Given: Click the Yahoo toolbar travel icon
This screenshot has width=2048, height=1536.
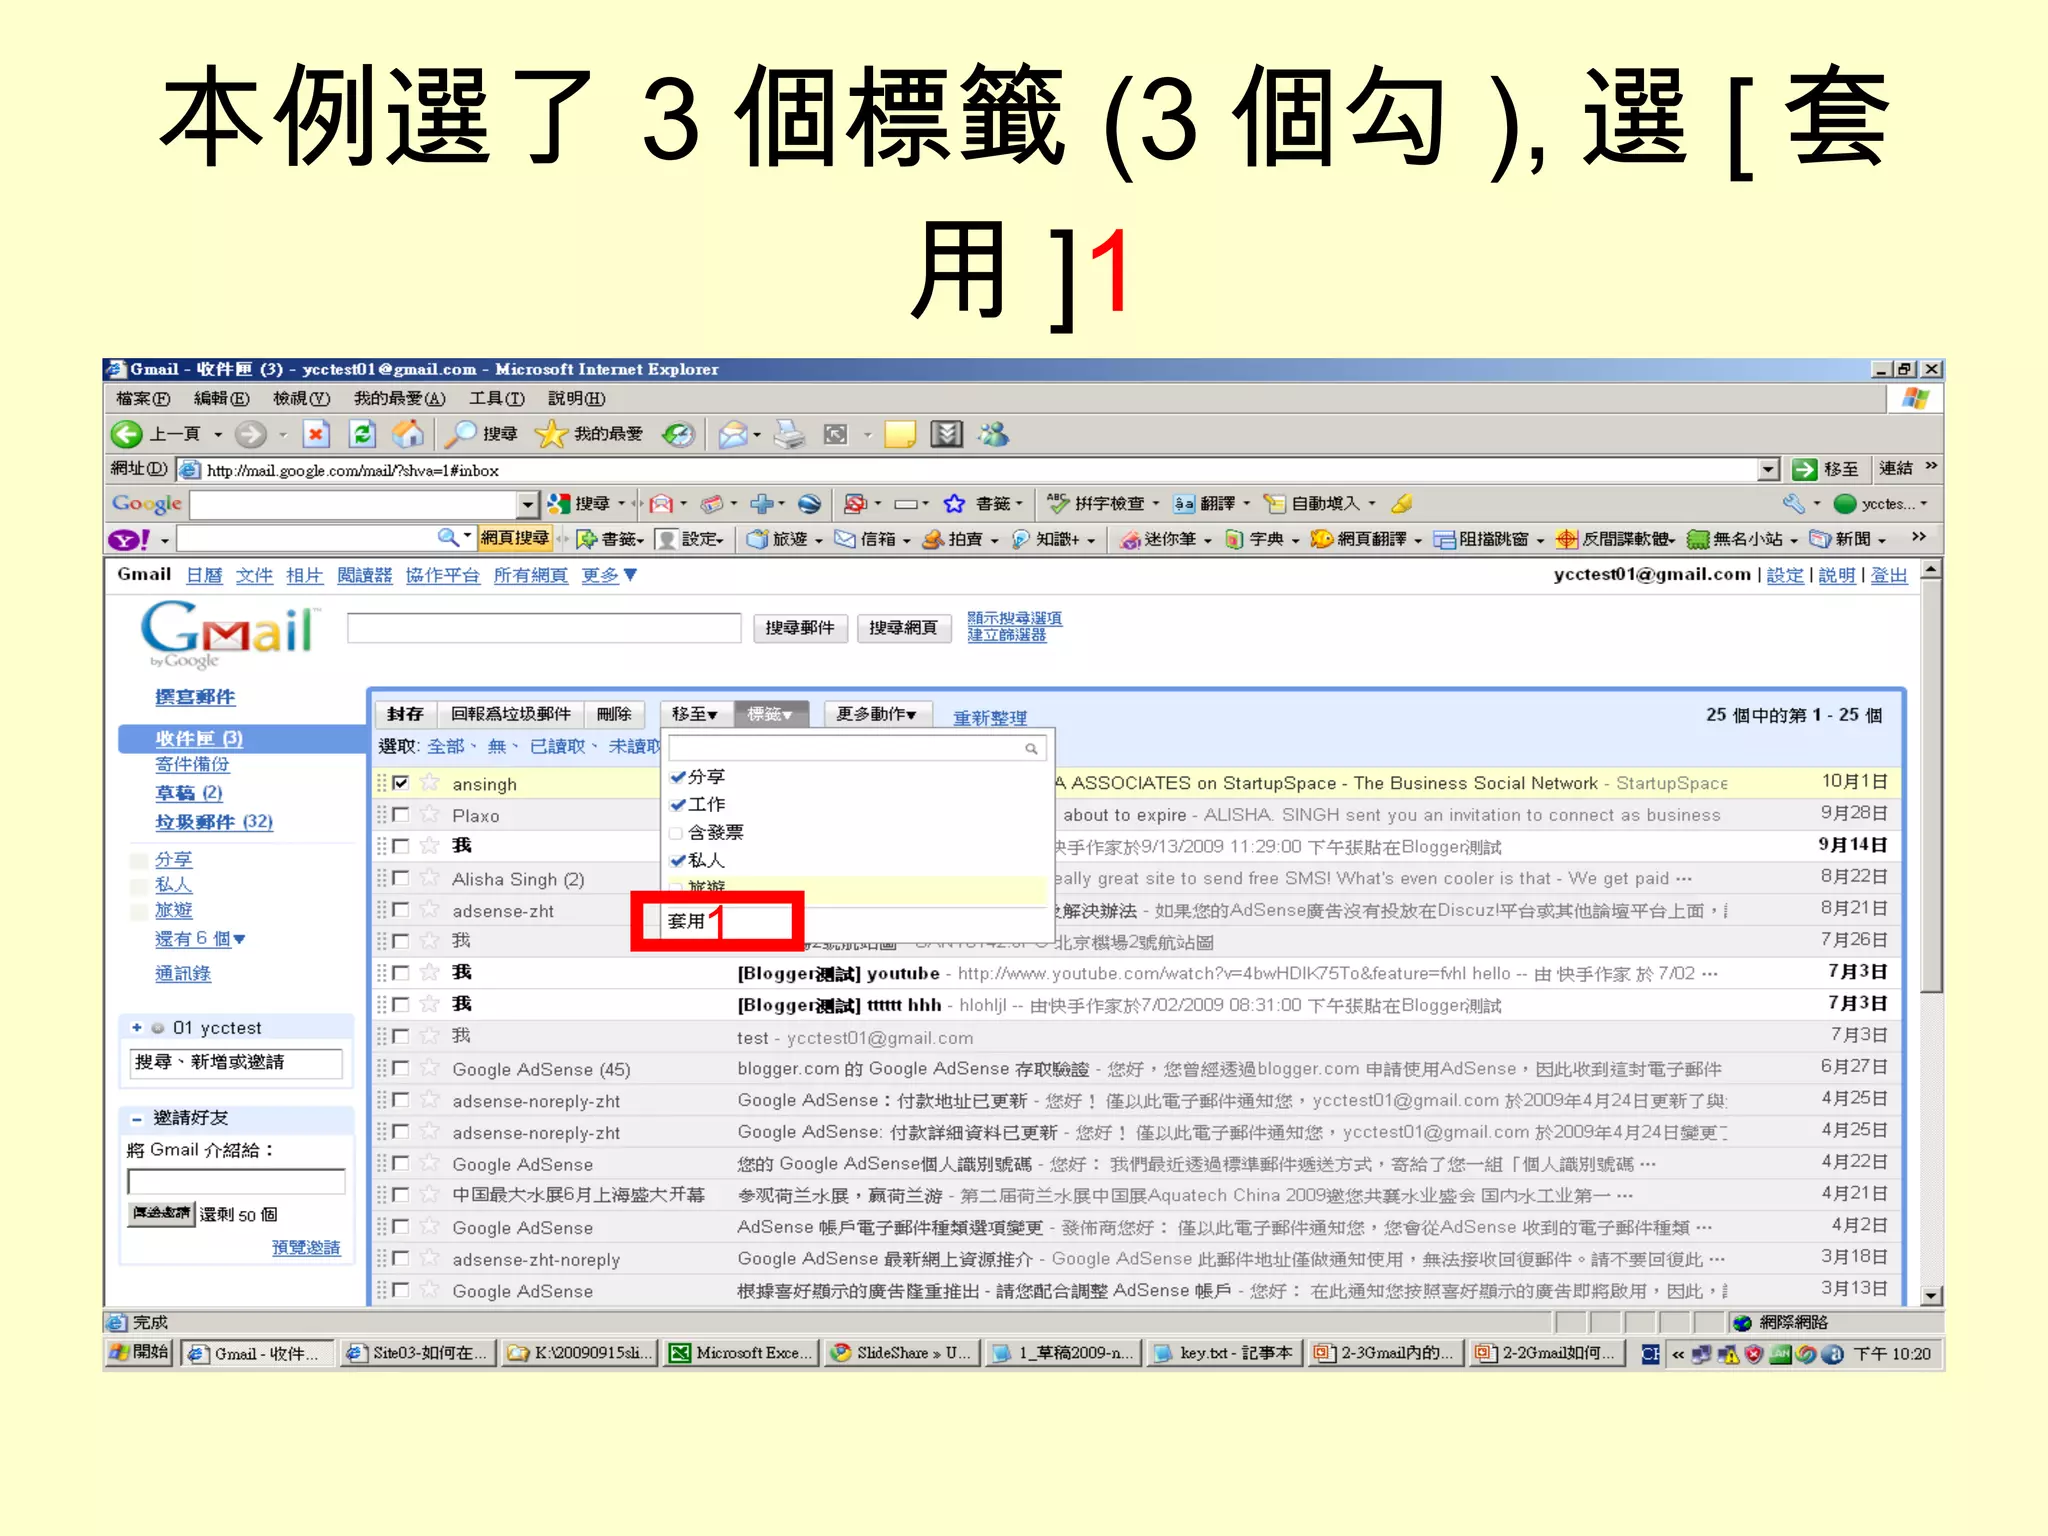Looking at the screenshot, I should click(x=759, y=539).
